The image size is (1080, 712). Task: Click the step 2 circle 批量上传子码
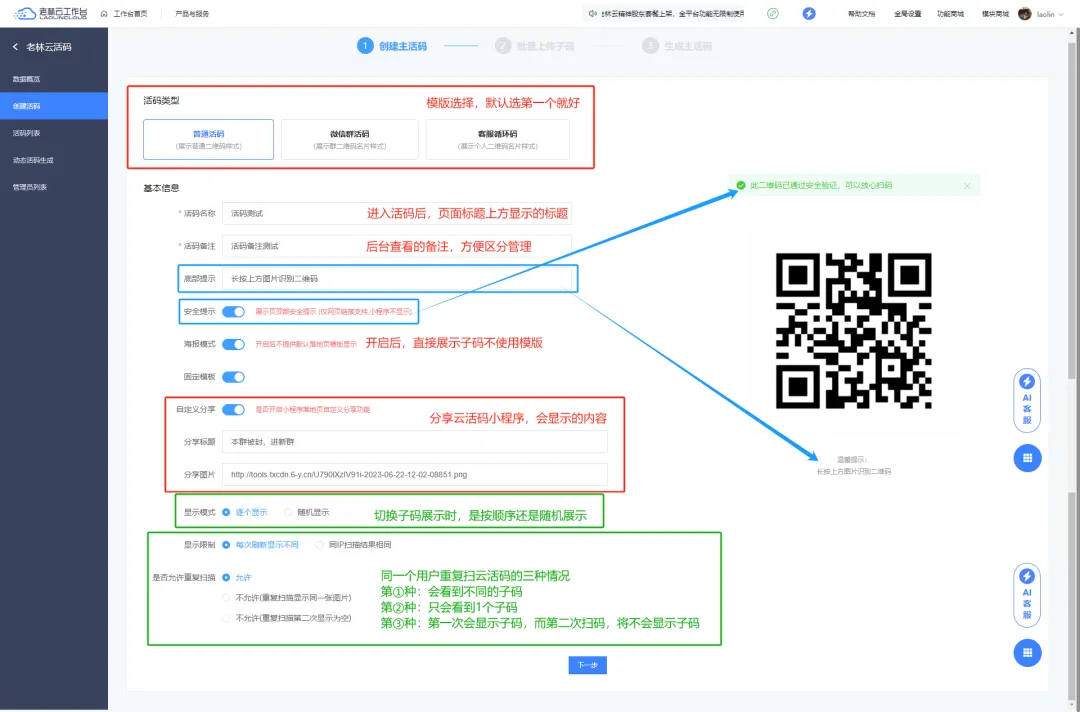[x=503, y=46]
